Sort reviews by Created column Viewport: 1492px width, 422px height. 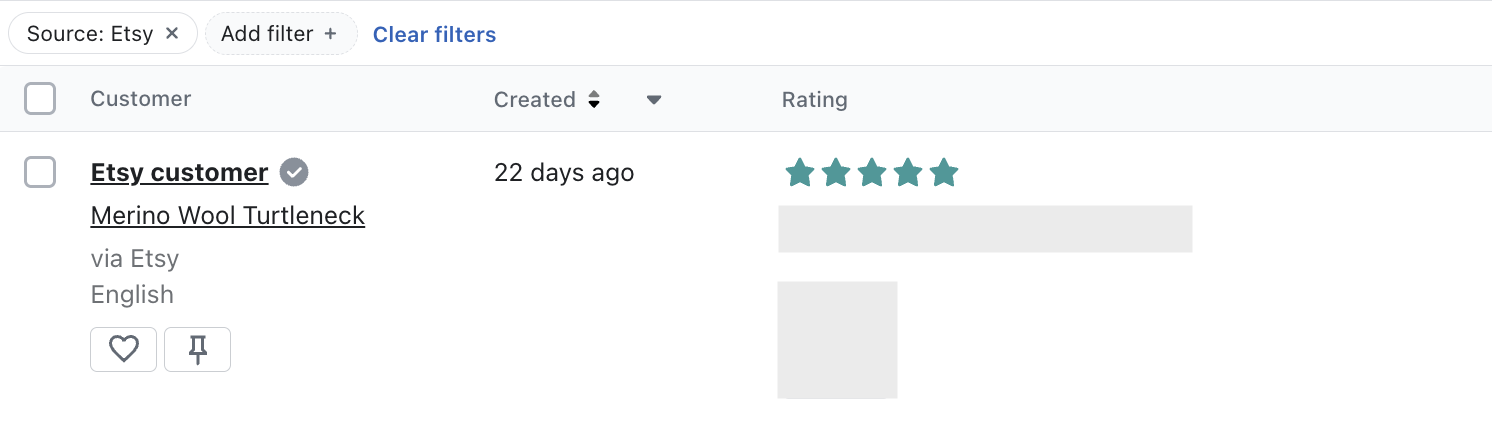point(593,99)
